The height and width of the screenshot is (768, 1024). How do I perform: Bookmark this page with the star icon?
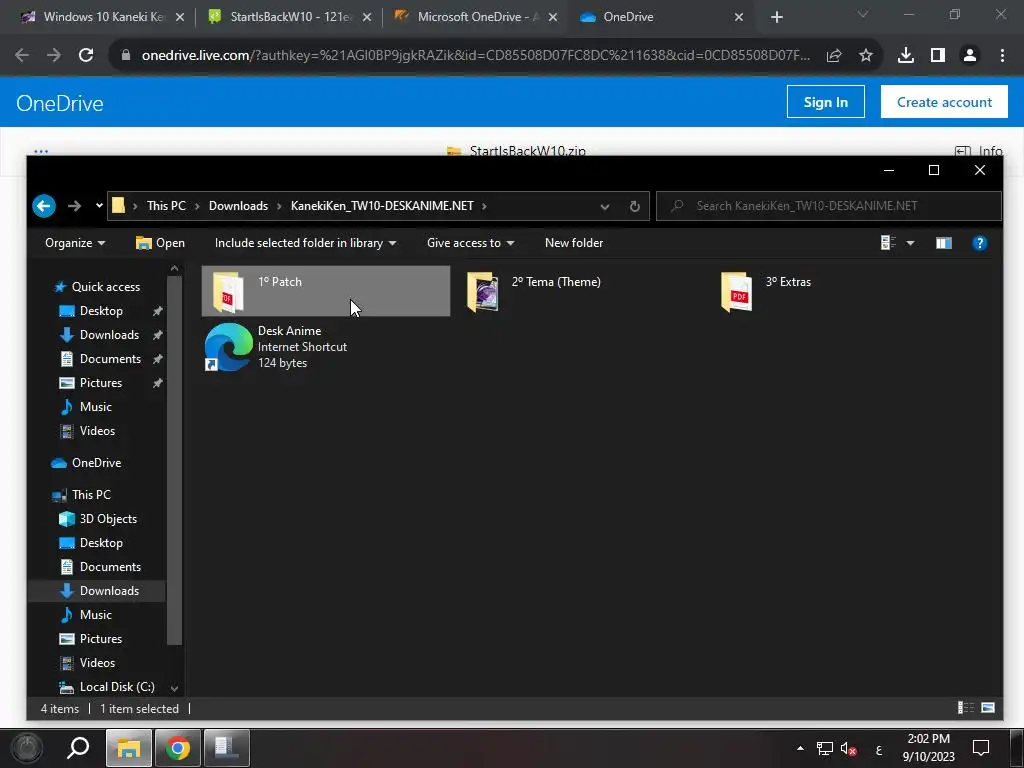coord(865,56)
